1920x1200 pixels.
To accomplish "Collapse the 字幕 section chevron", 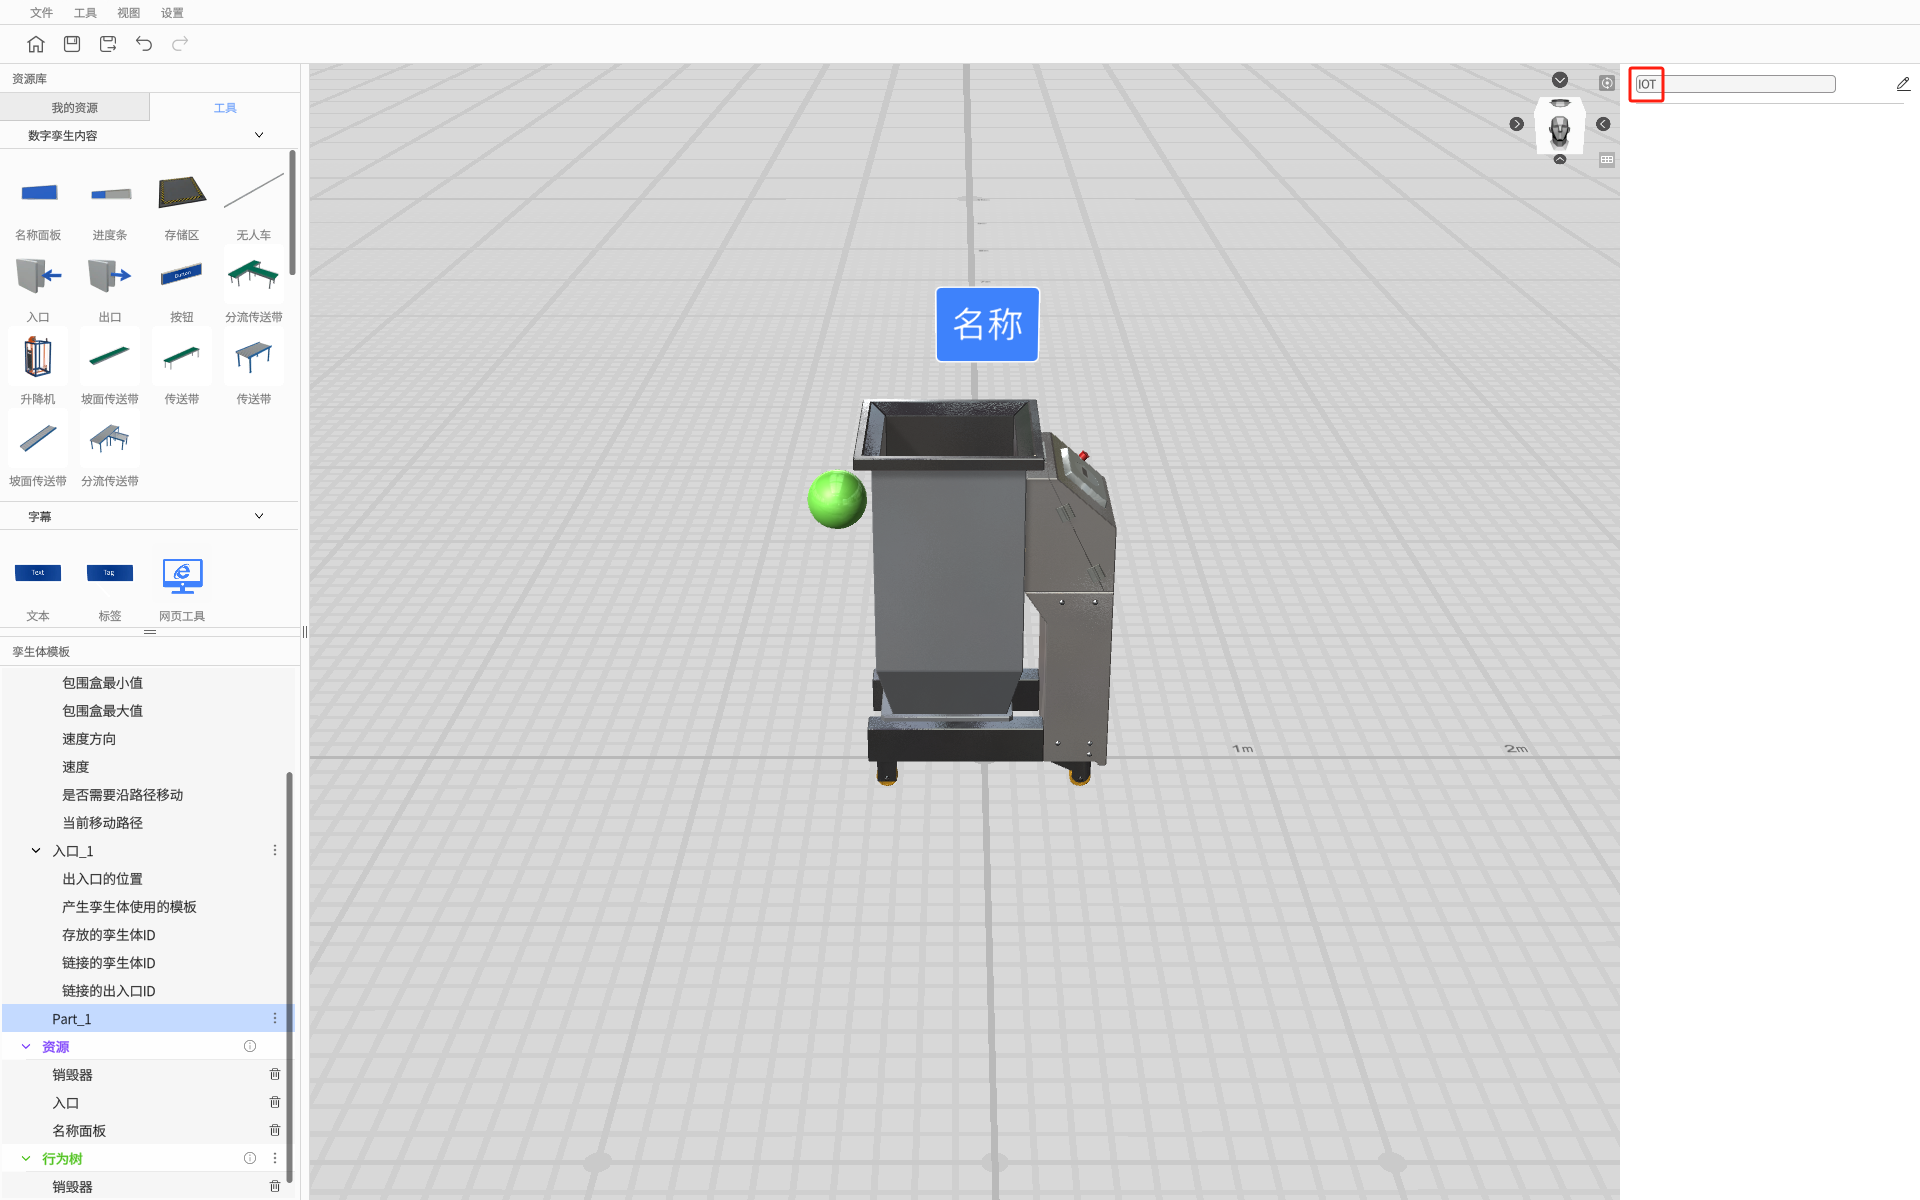I will tap(259, 516).
